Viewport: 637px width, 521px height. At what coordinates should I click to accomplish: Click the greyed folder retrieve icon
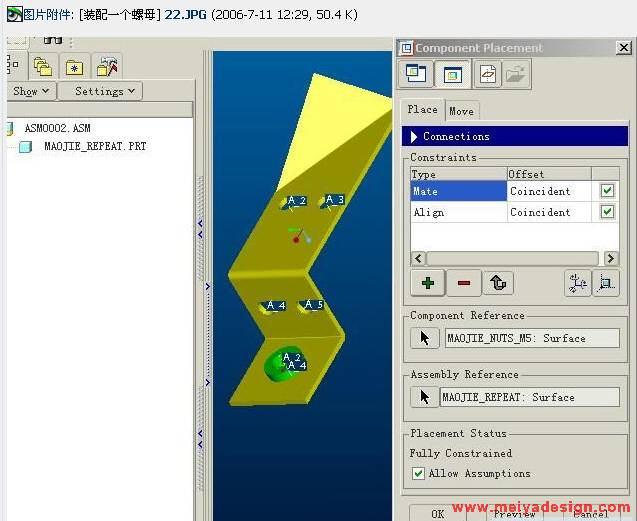point(516,74)
